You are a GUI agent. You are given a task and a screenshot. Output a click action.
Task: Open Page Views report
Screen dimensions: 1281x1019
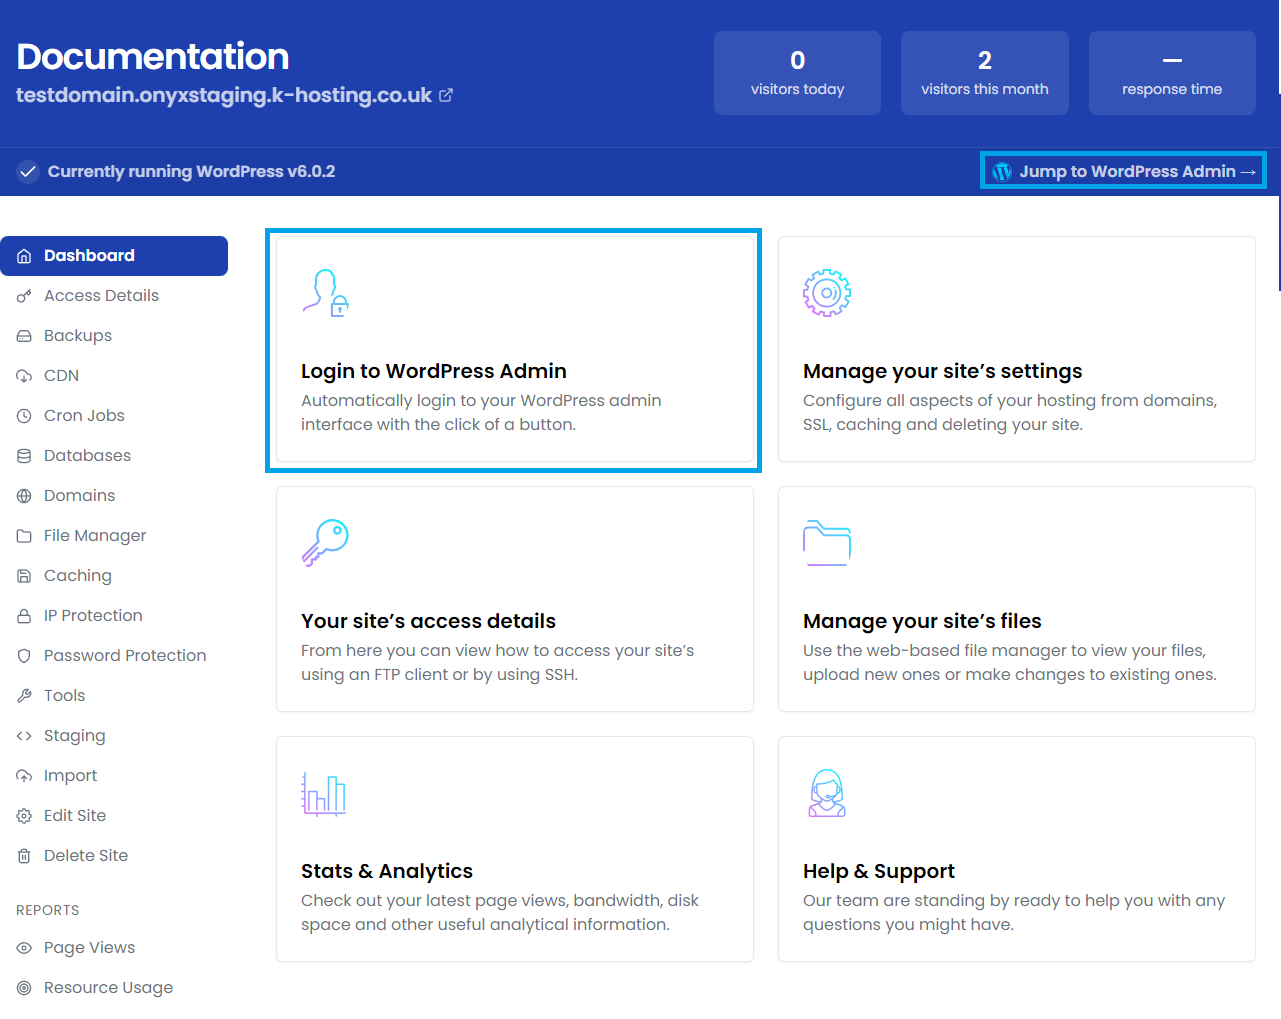coord(114,948)
